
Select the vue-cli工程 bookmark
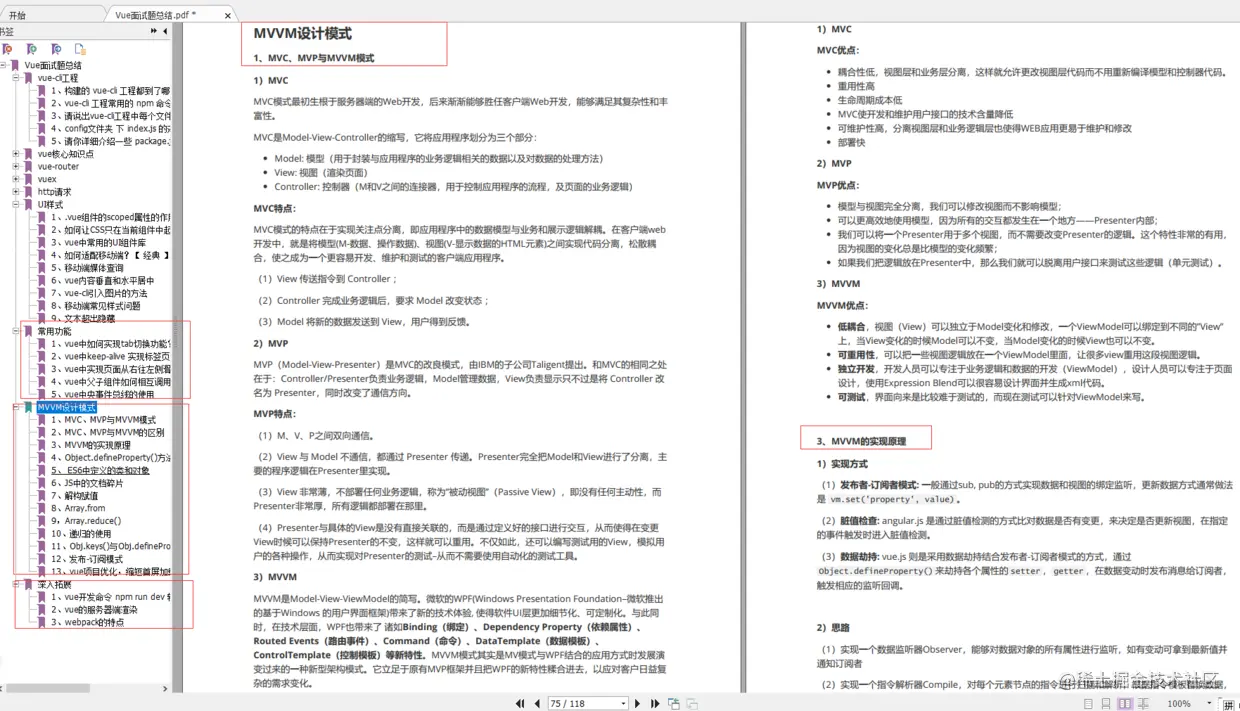(x=58, y=78)
